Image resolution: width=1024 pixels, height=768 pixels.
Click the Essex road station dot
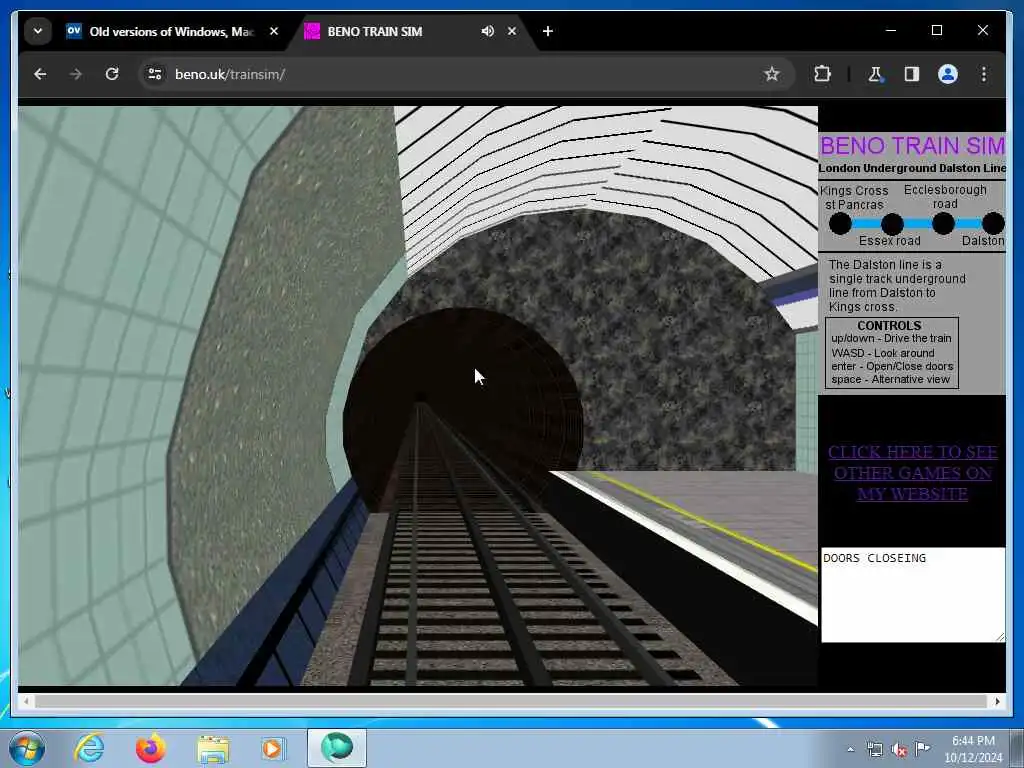892,224
